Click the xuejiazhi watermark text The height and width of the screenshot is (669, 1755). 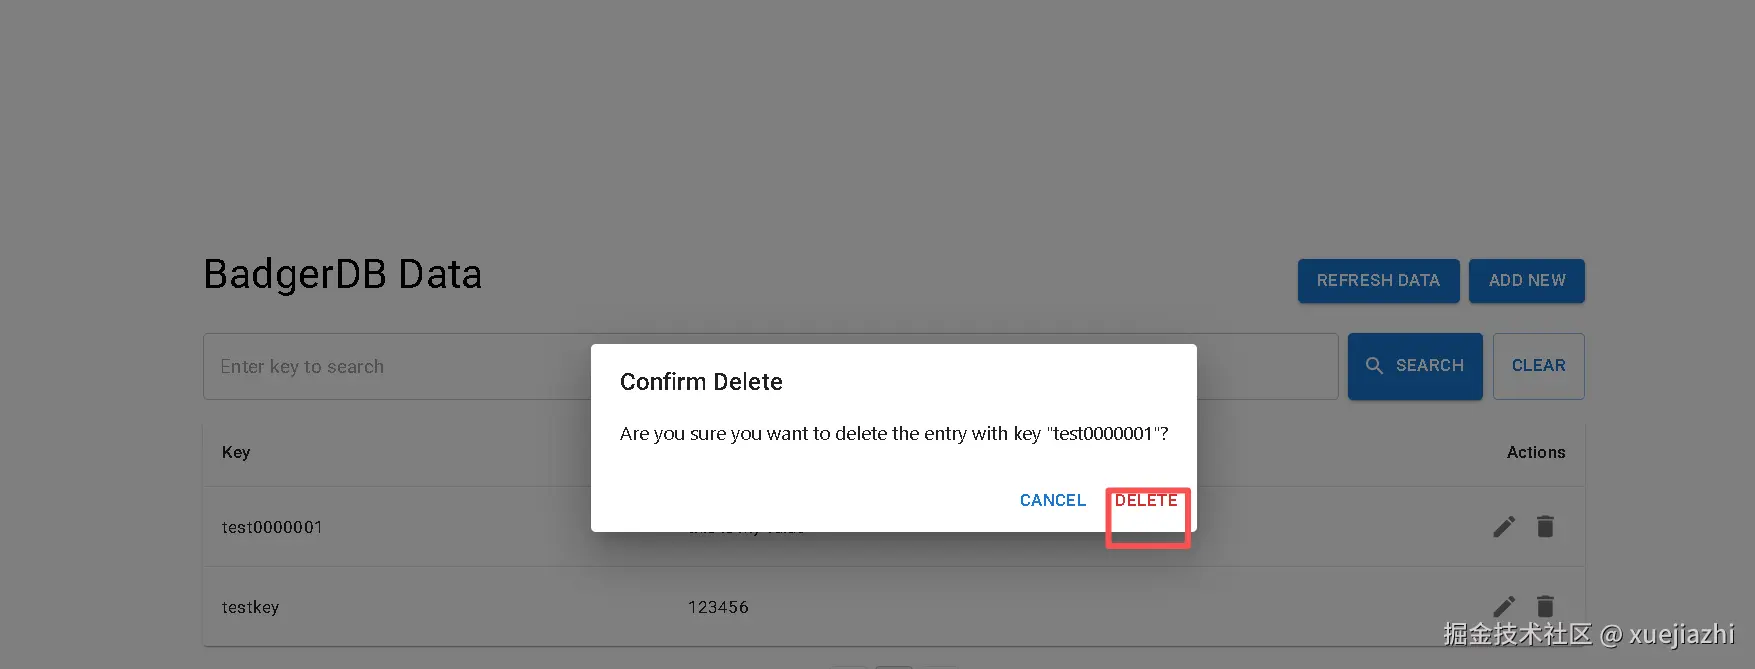tap(1681, 634)
